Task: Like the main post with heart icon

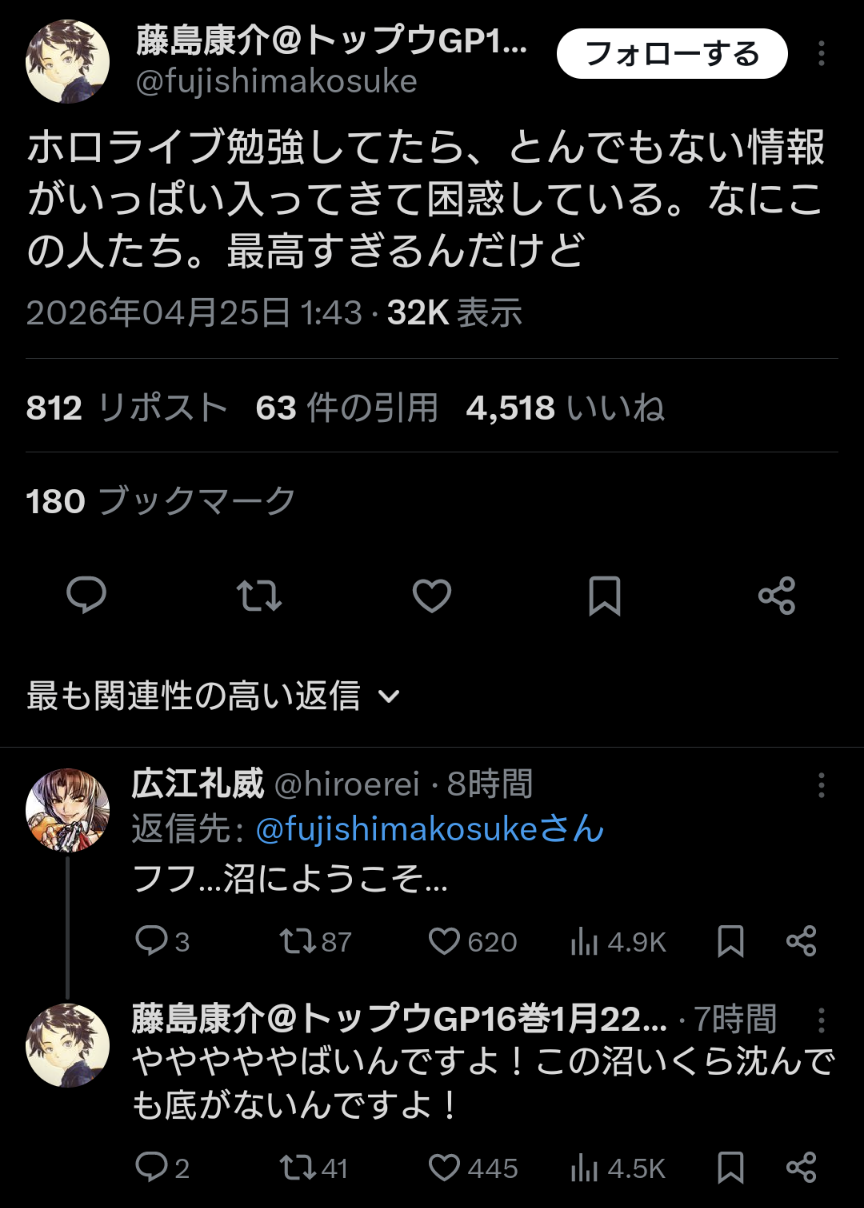Action: tap(432, 596)
